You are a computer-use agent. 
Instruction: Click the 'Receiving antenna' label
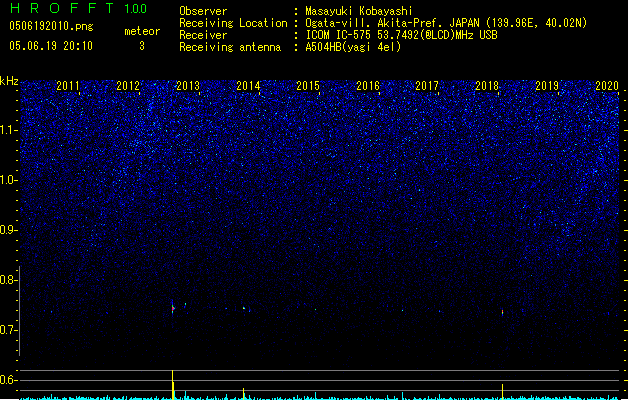(230, 47)
